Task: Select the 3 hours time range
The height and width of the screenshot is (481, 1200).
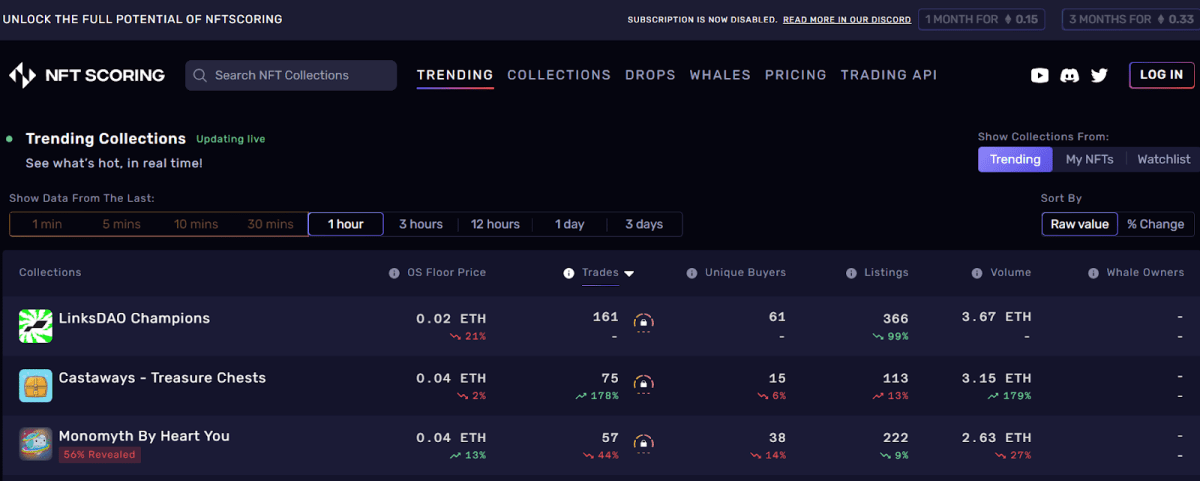Action: [421, 224]
